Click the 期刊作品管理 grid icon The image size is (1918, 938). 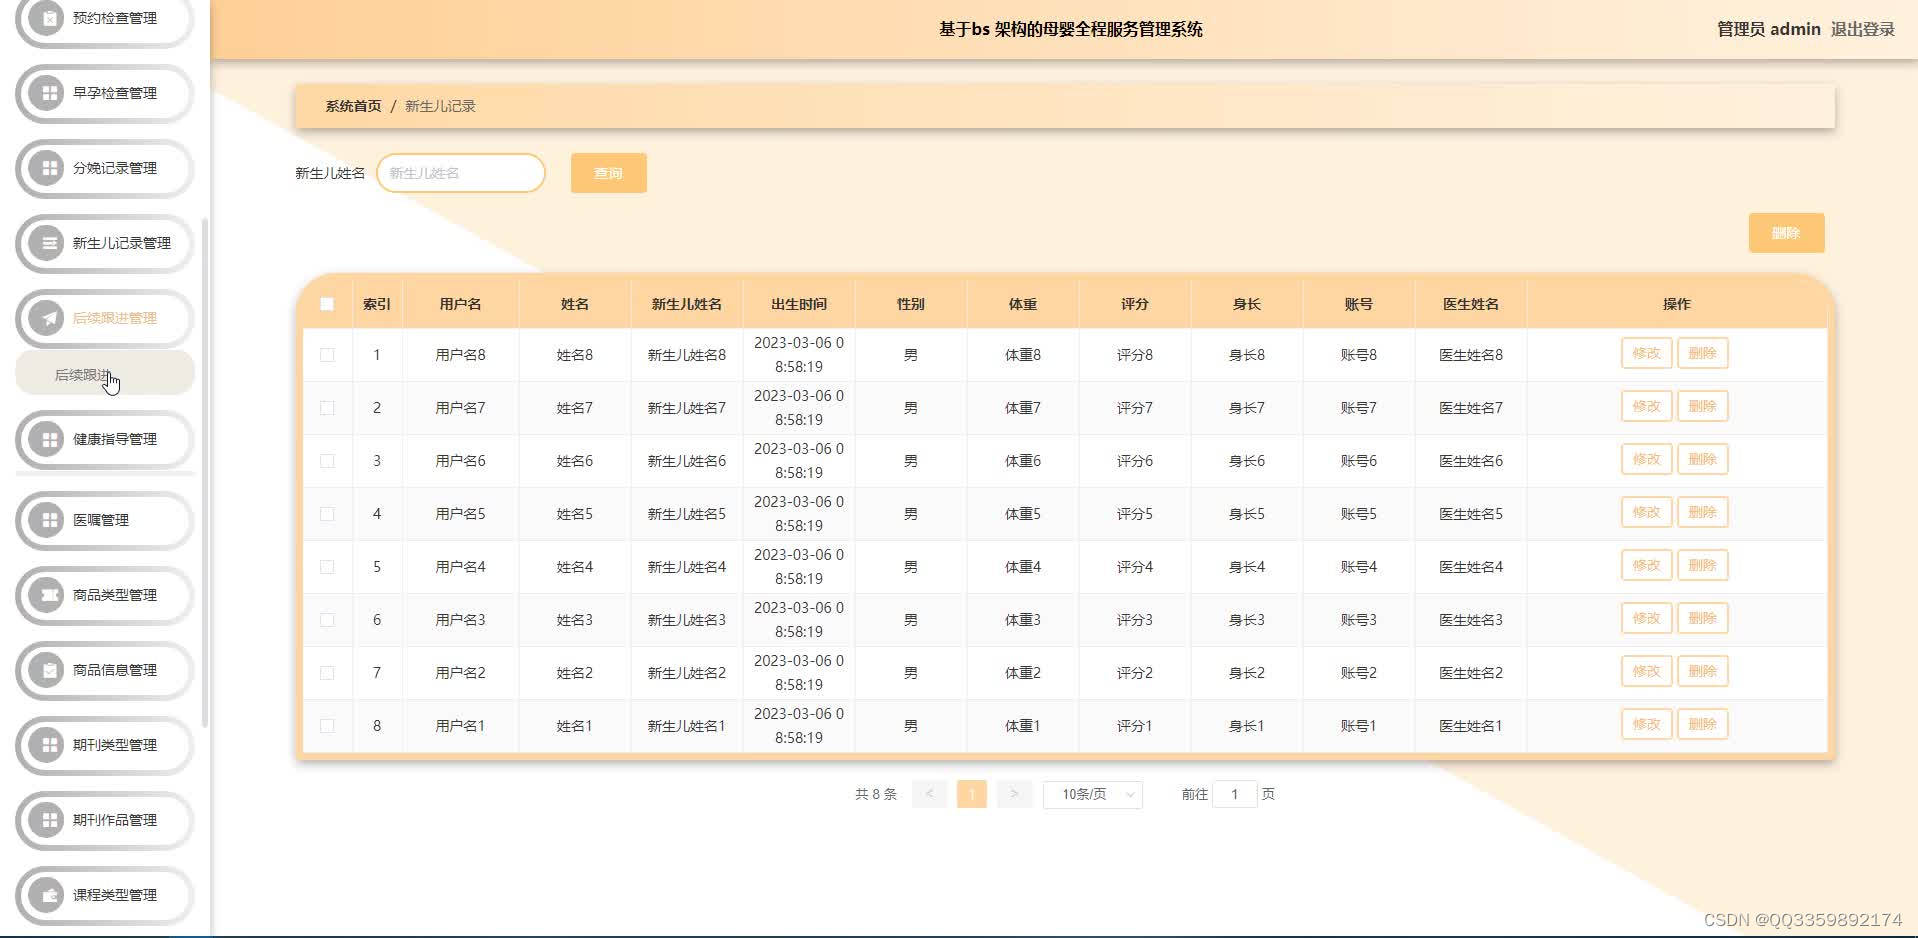[x=48, y=820]
